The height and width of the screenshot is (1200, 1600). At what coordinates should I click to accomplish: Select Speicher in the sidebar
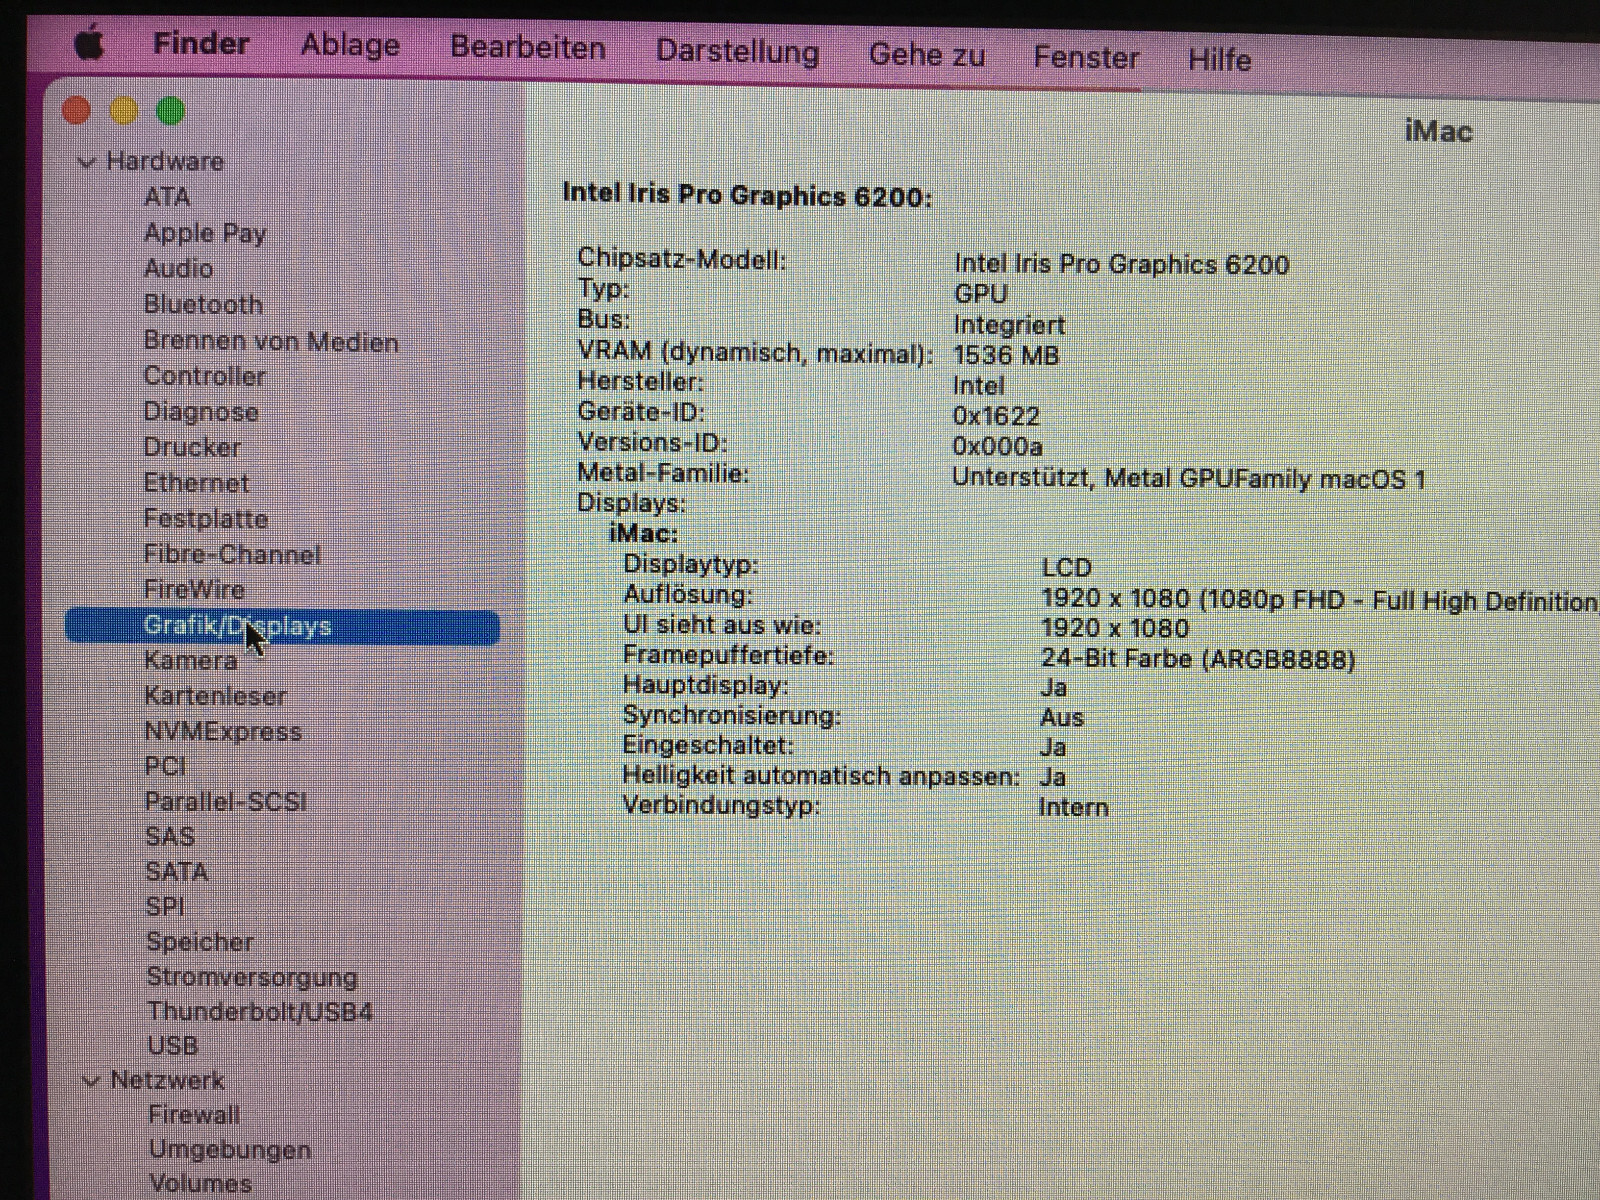click(200, 942)
